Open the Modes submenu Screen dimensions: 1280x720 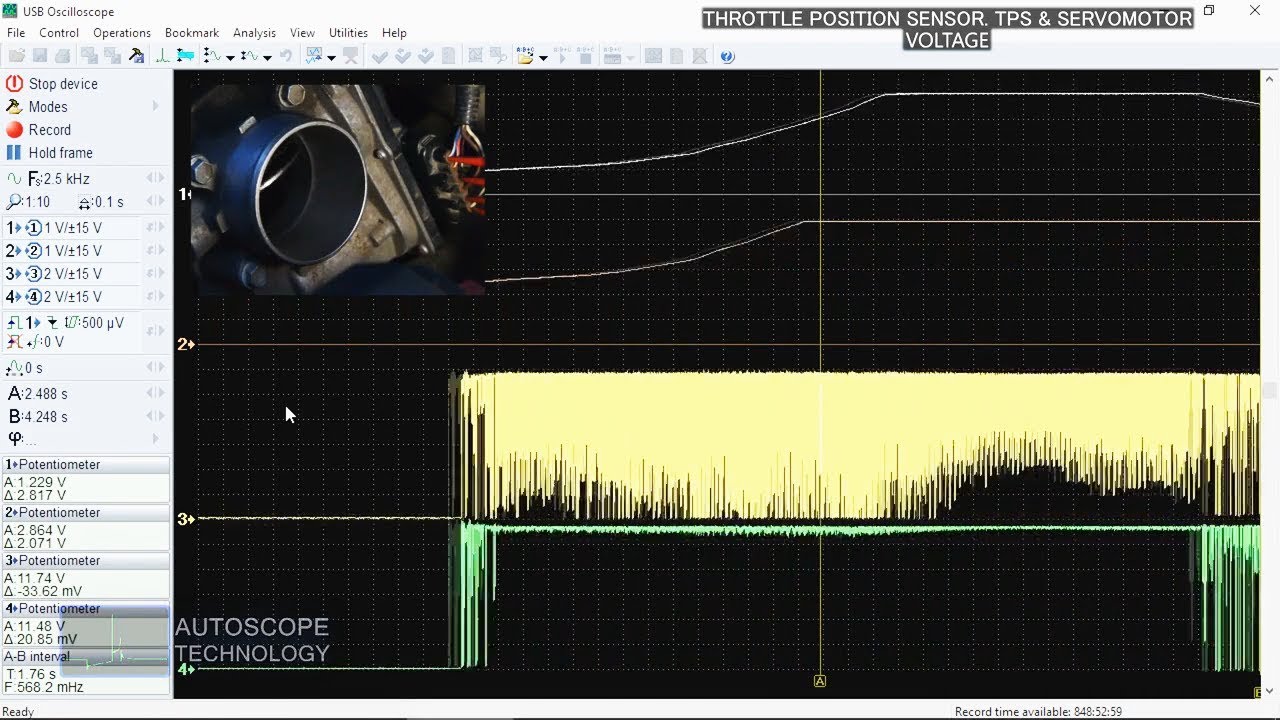coord(84,107)
